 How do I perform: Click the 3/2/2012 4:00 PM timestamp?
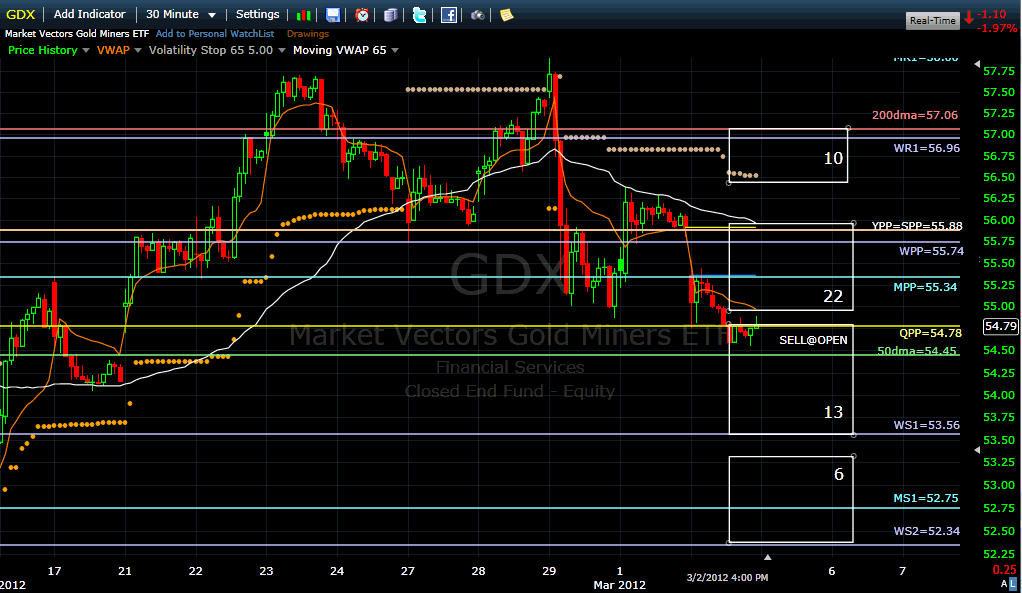(x=727, y=577)
